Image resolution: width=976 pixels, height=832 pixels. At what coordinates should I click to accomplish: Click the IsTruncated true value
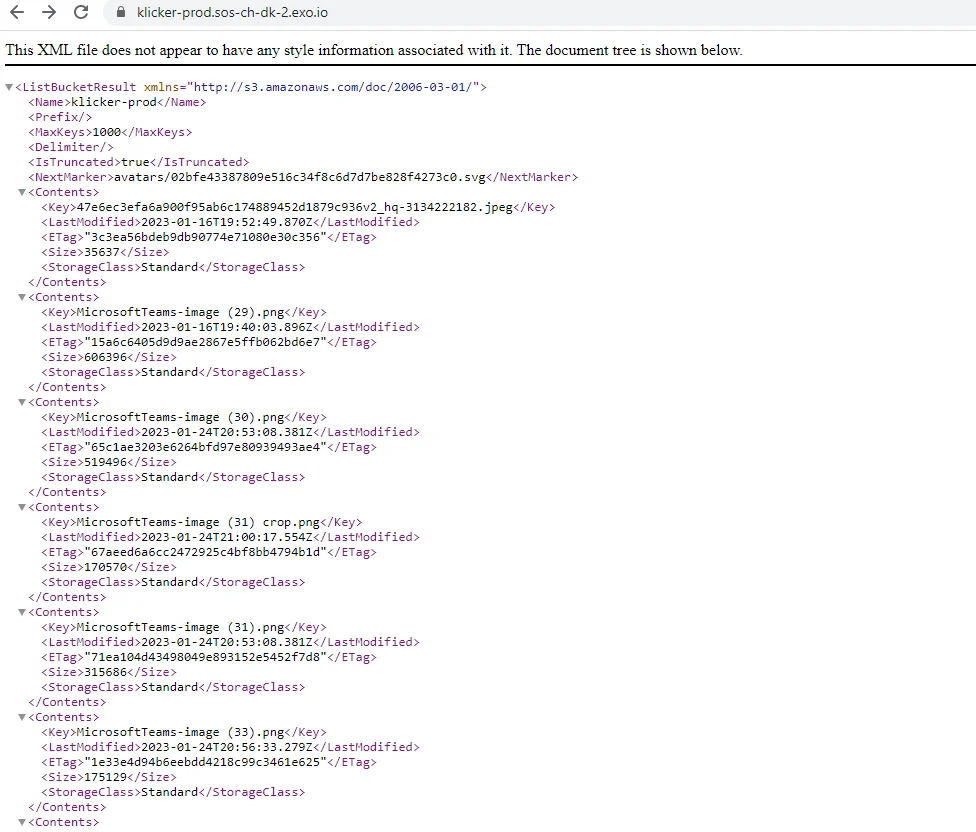136,162
